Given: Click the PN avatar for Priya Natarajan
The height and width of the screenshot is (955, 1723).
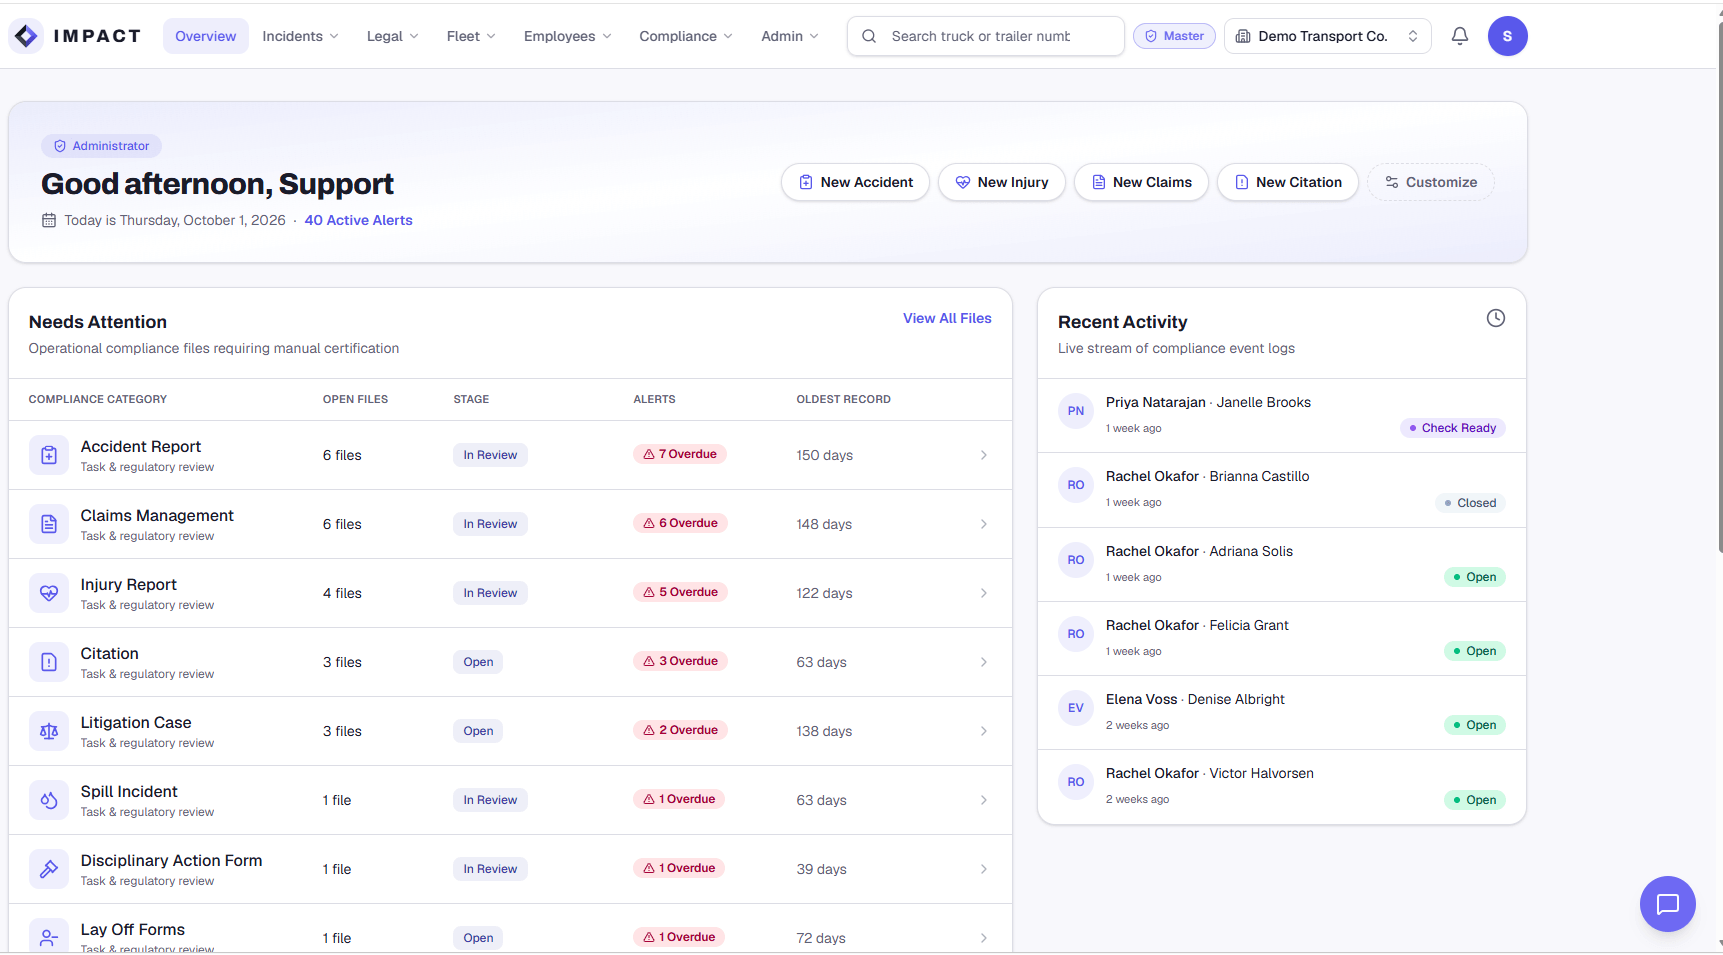Looking at the screenshot, I should [1076, 411].
